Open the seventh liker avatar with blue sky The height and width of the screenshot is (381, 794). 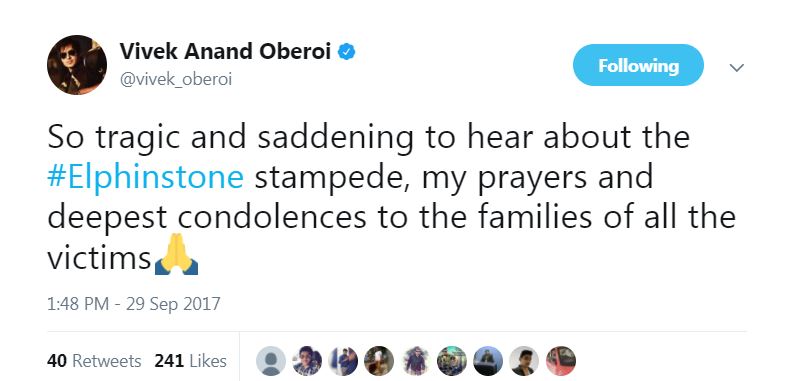coord(488,361)
